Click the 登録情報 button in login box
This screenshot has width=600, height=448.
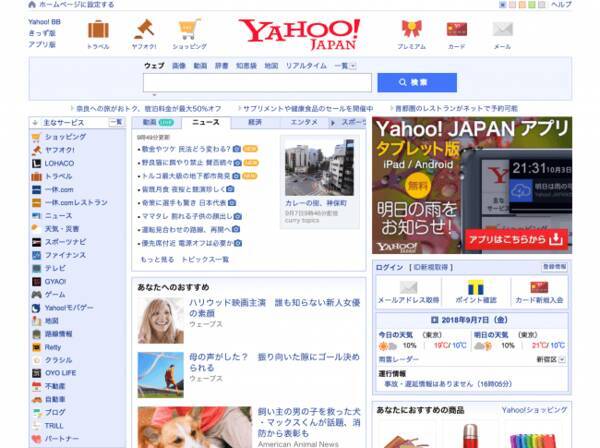click(554, 267)
